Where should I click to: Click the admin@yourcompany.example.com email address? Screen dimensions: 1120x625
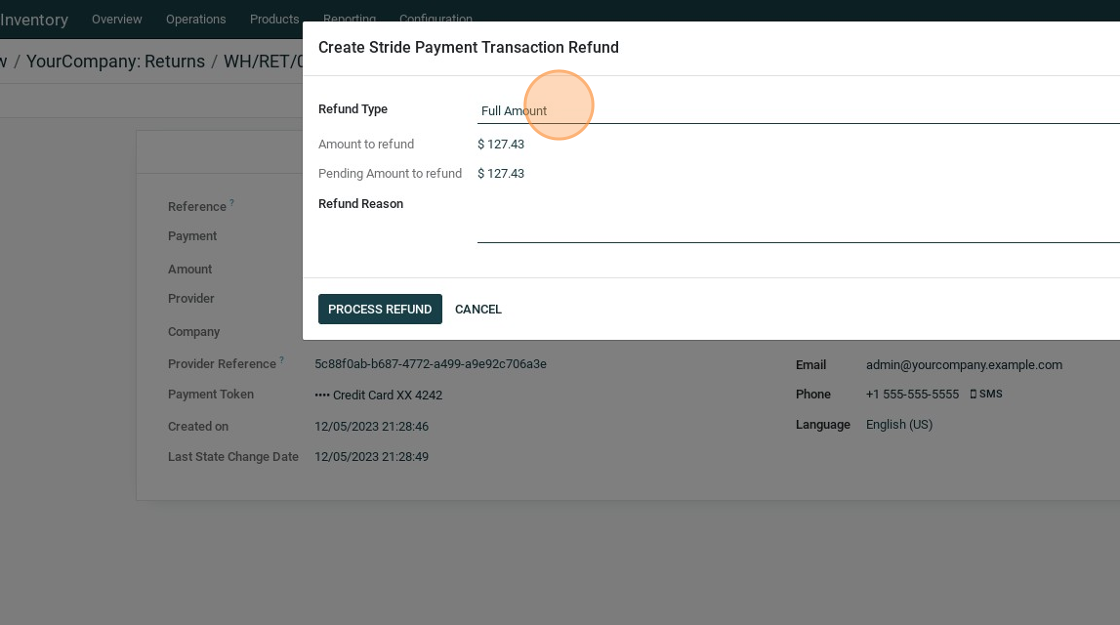(963, 365)
